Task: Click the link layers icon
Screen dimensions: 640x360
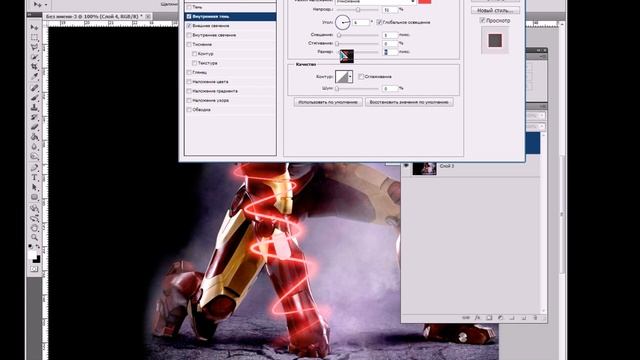Action: point(466,318)
